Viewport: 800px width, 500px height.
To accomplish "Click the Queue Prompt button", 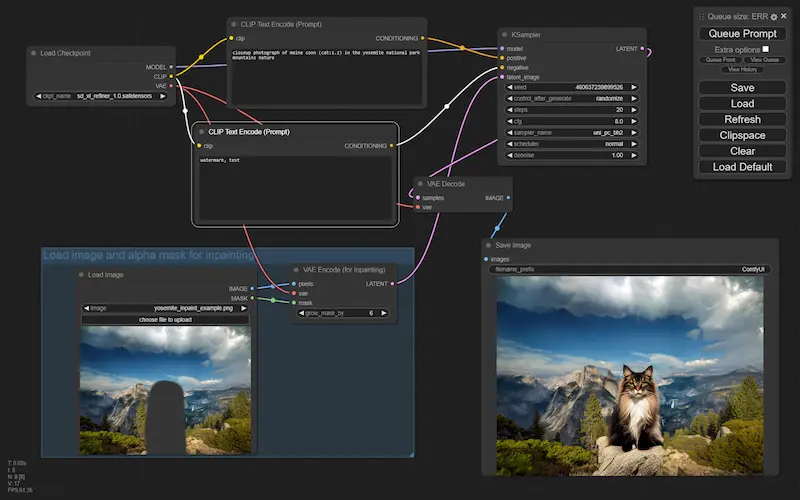I will (742, 34).
